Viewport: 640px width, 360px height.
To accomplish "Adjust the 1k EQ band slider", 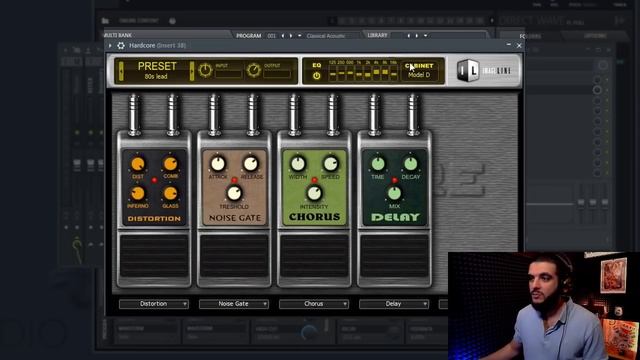I will click(359, 74).
